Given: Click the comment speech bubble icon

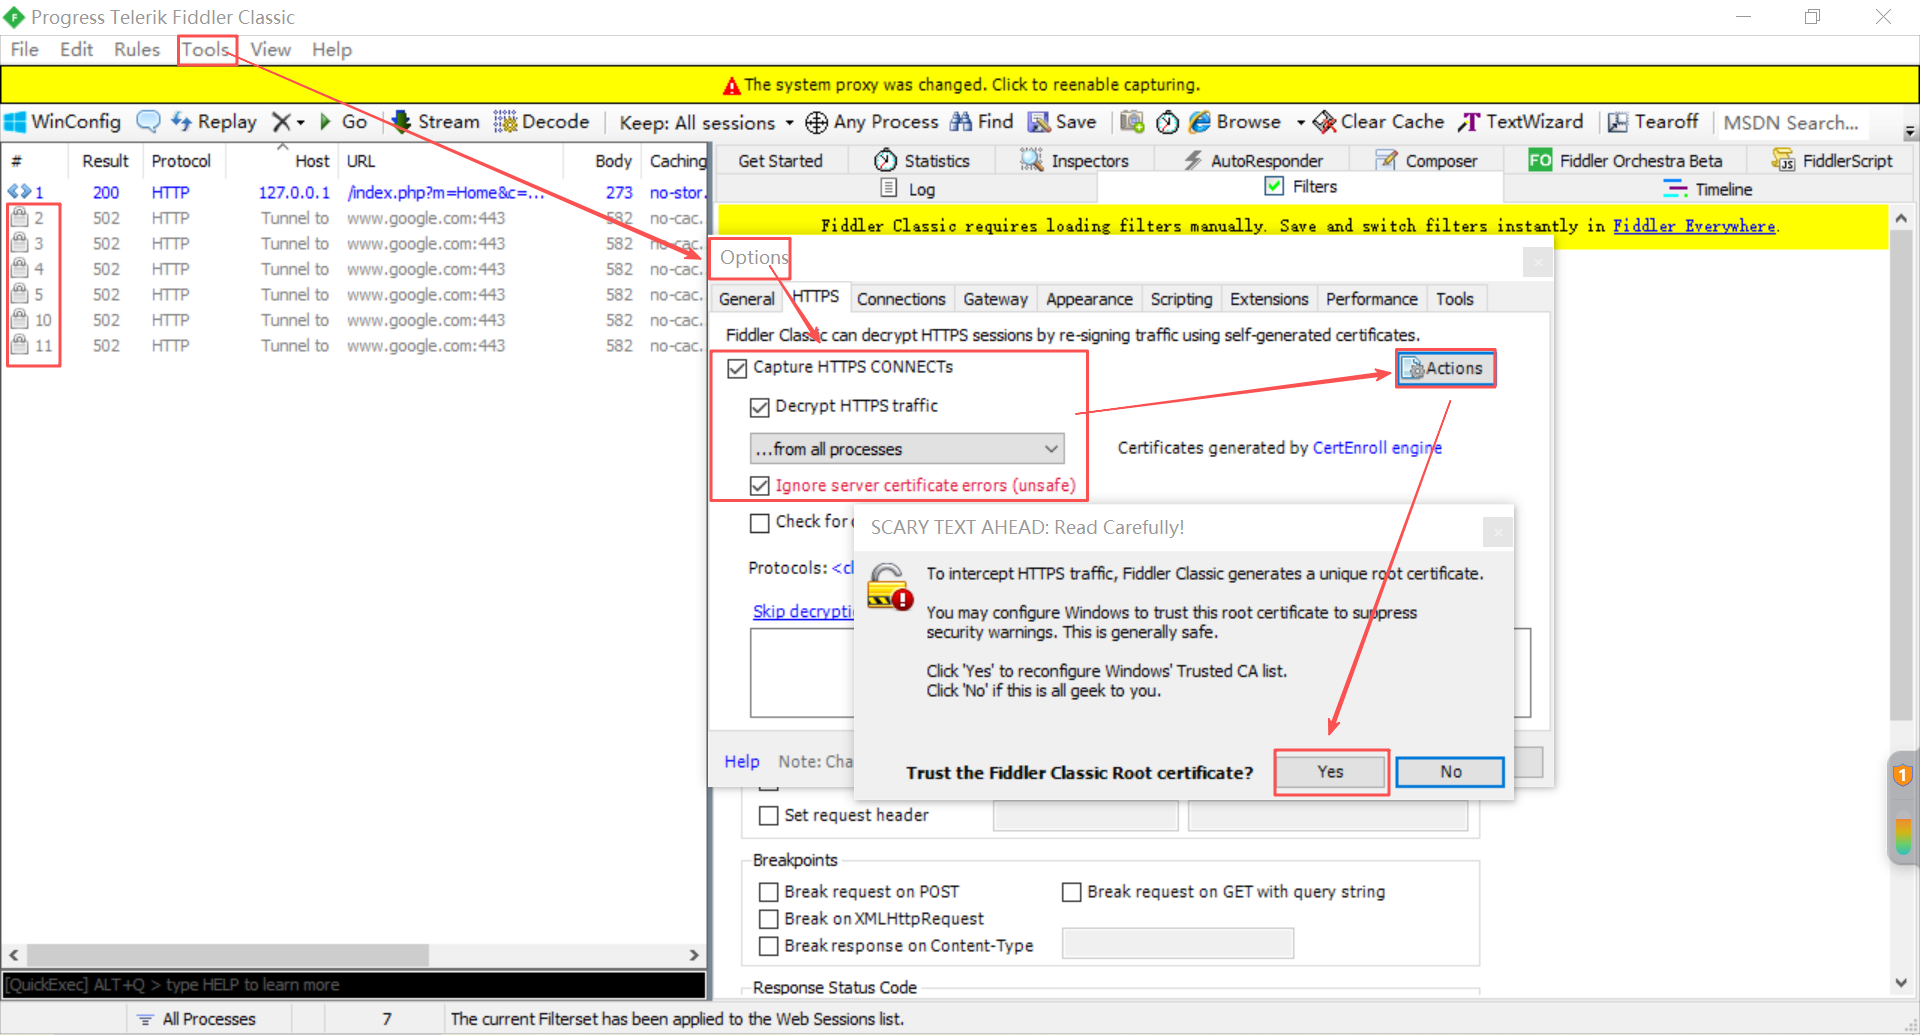Looking at the screenshot, I should 148,122.
